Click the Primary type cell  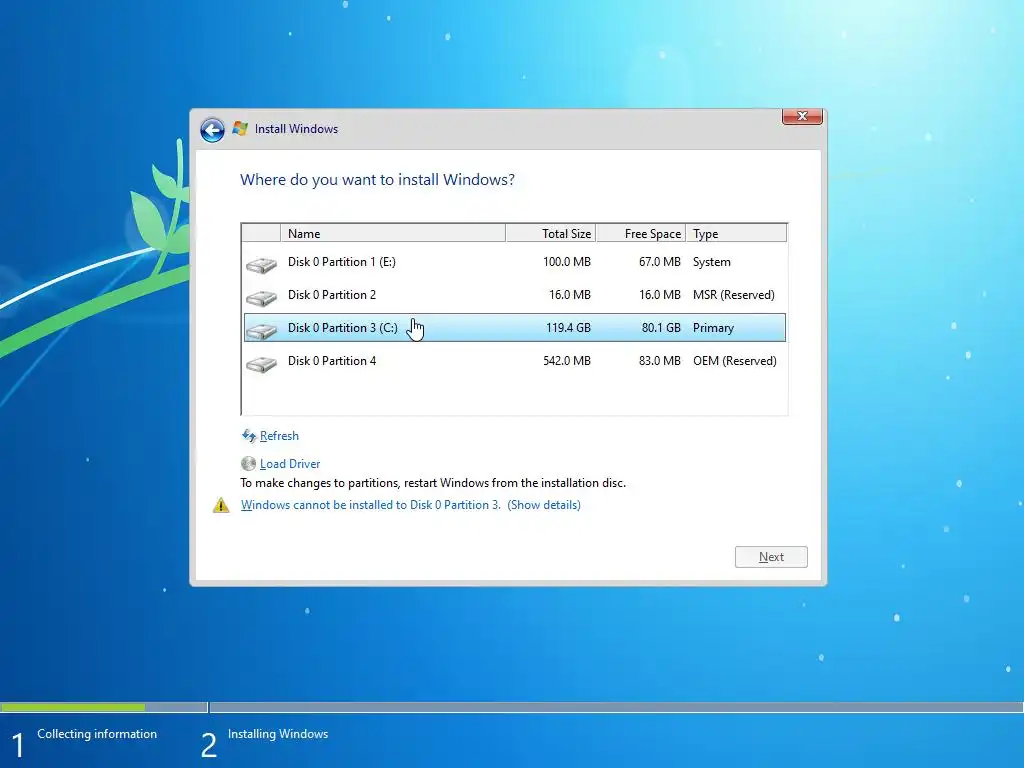pos(713,328)
